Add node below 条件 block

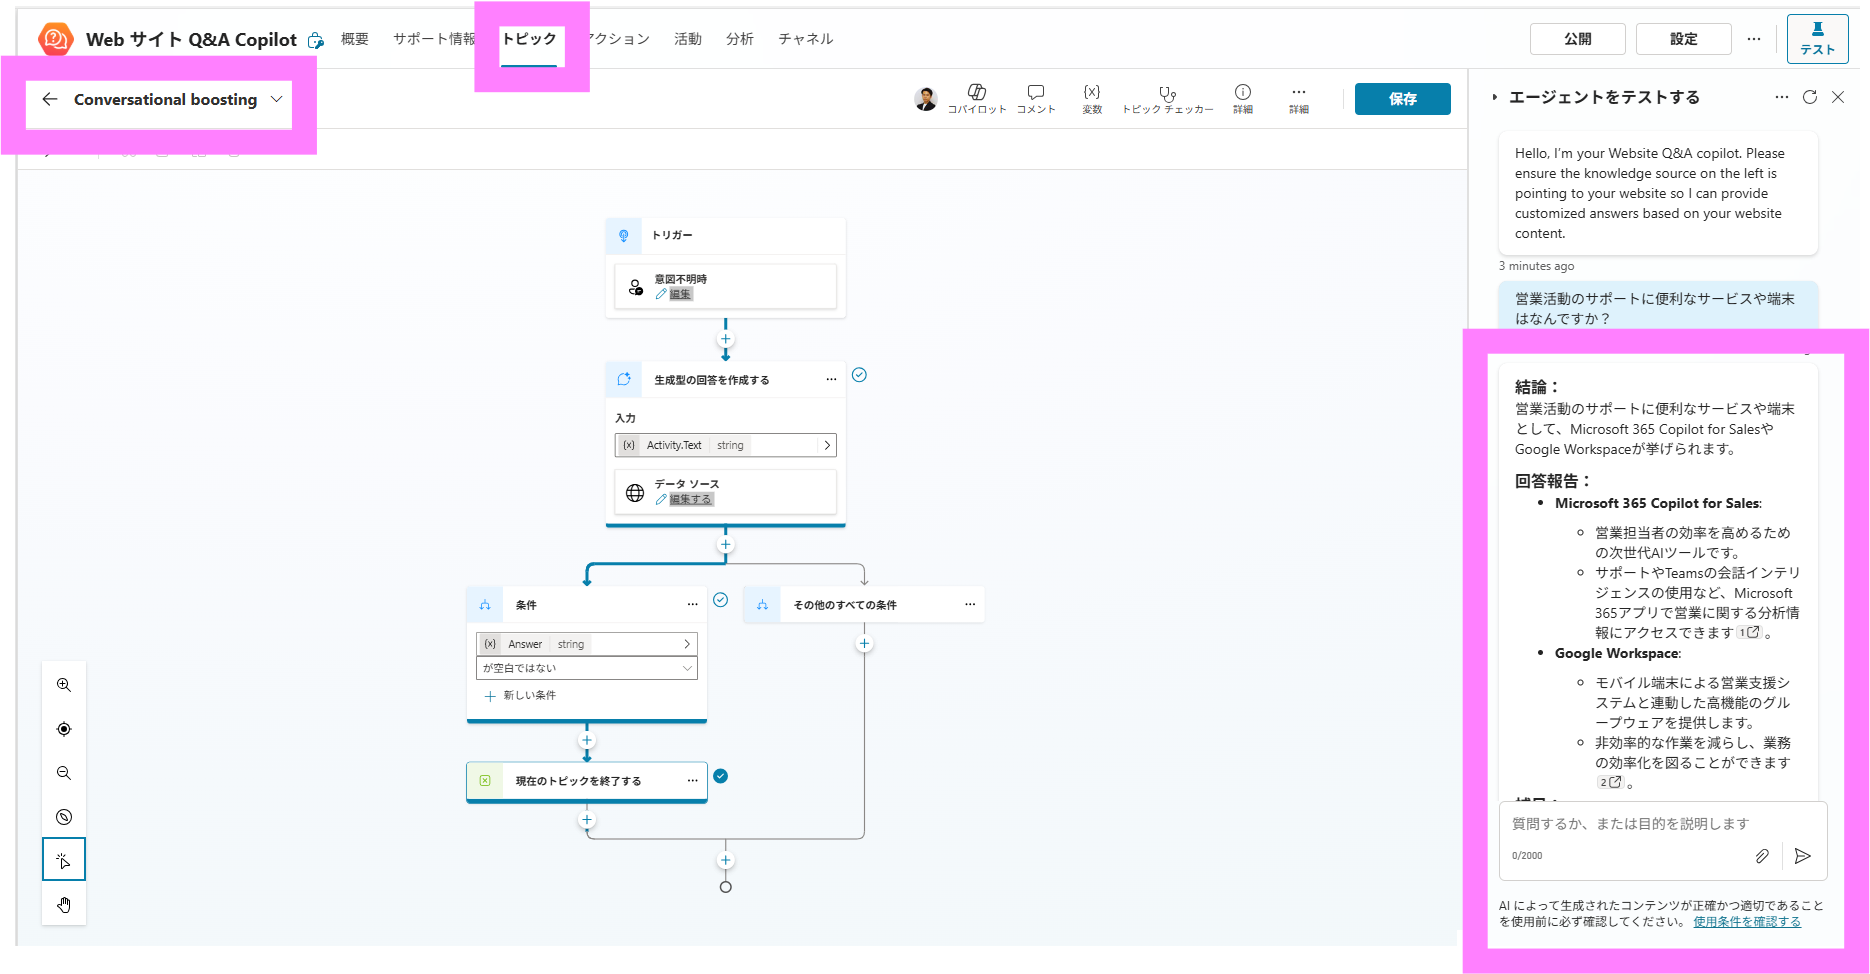pos(587,741)
